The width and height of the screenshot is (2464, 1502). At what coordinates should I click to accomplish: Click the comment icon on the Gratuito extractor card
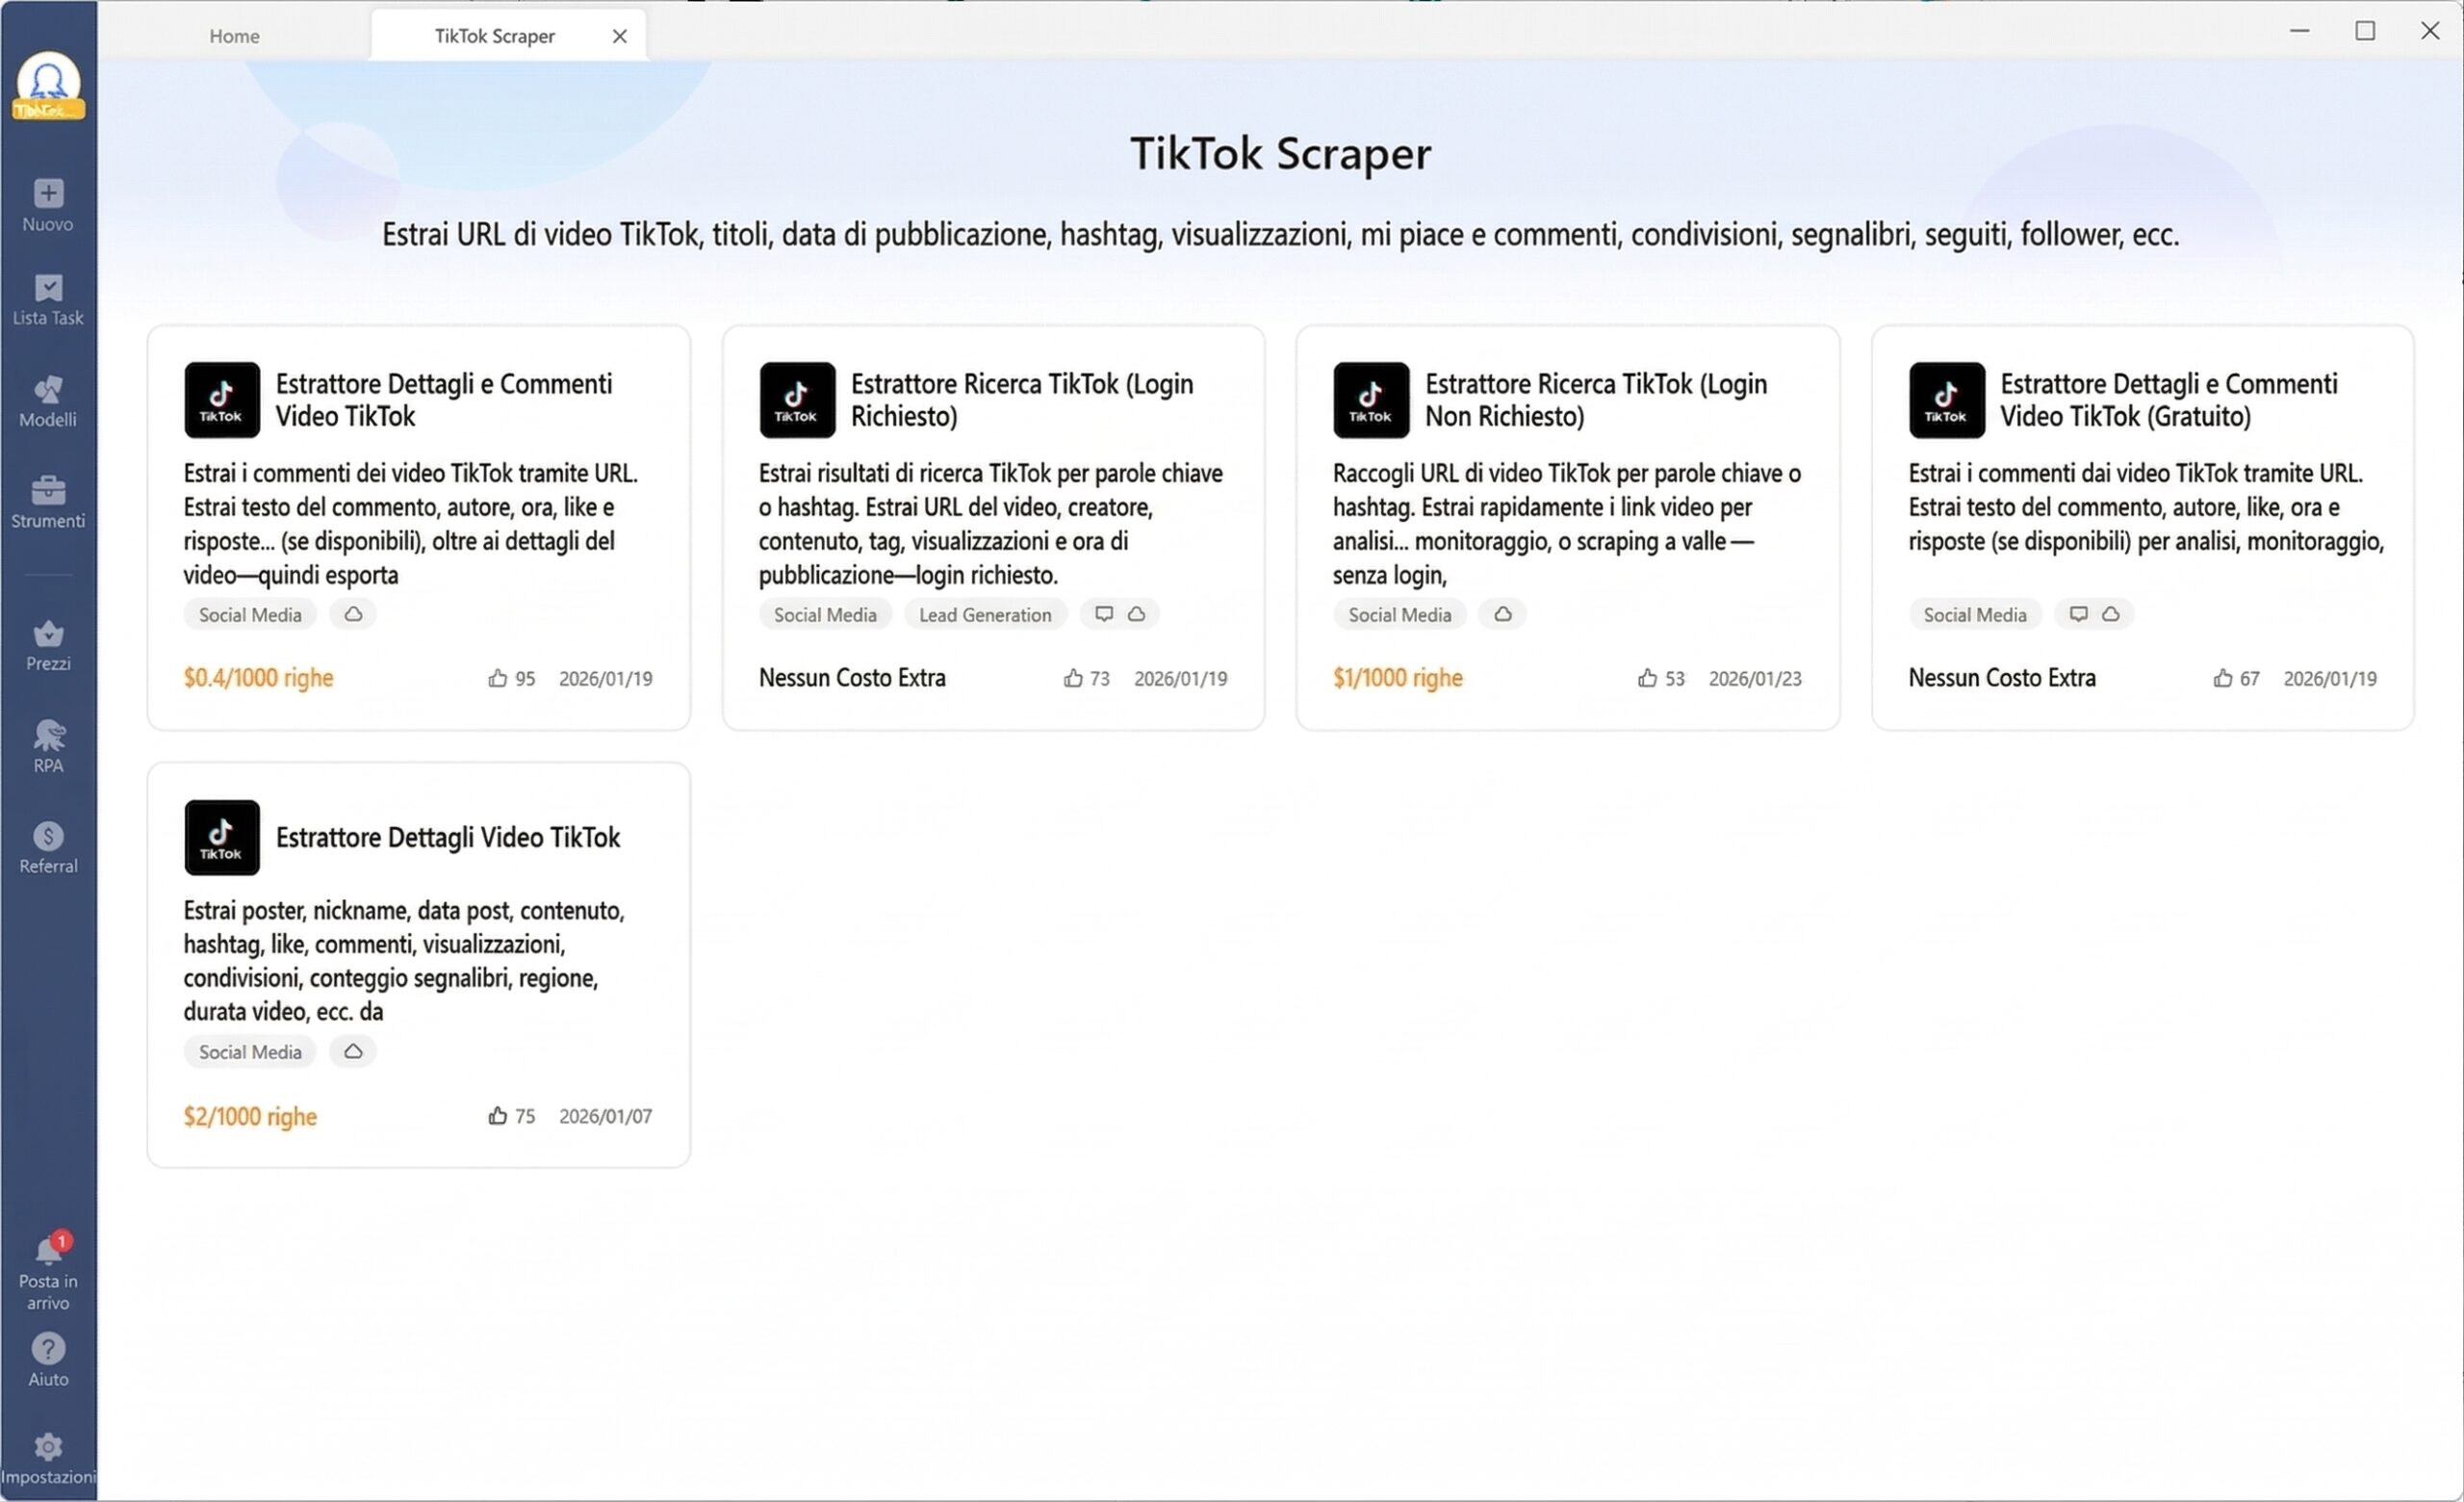coord(2078,614)
